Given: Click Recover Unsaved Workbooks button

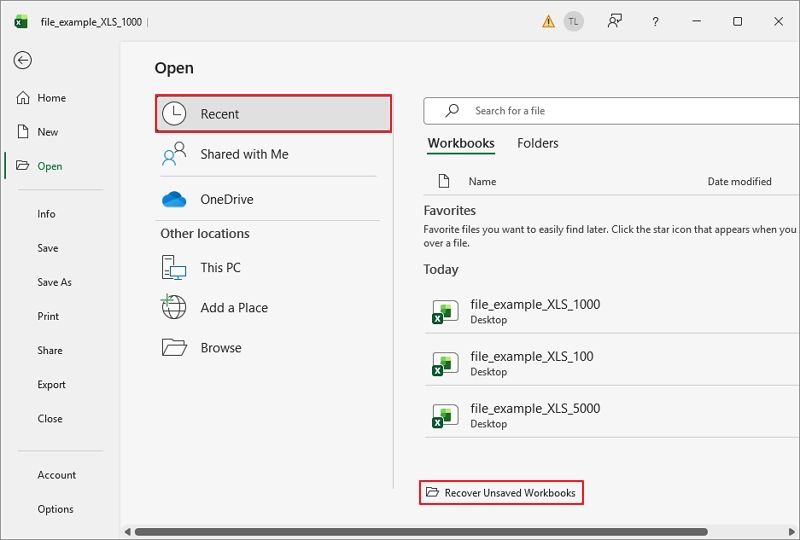Looking at the screenshot, I should click(x=501, y=493).
